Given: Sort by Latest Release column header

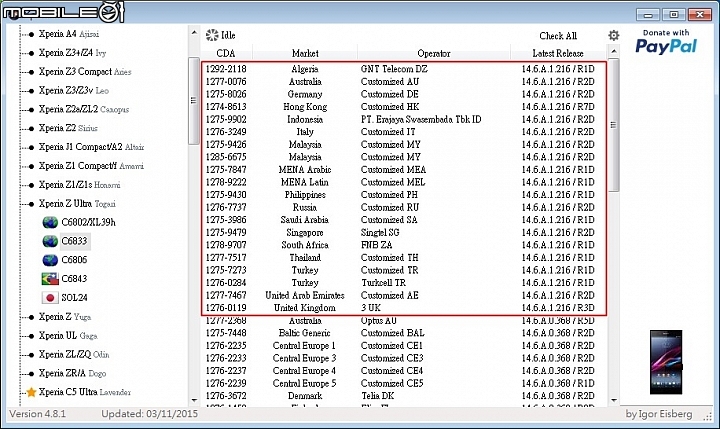Looking at the screenshot, I should pyautogui.click(x=558, y=53).
